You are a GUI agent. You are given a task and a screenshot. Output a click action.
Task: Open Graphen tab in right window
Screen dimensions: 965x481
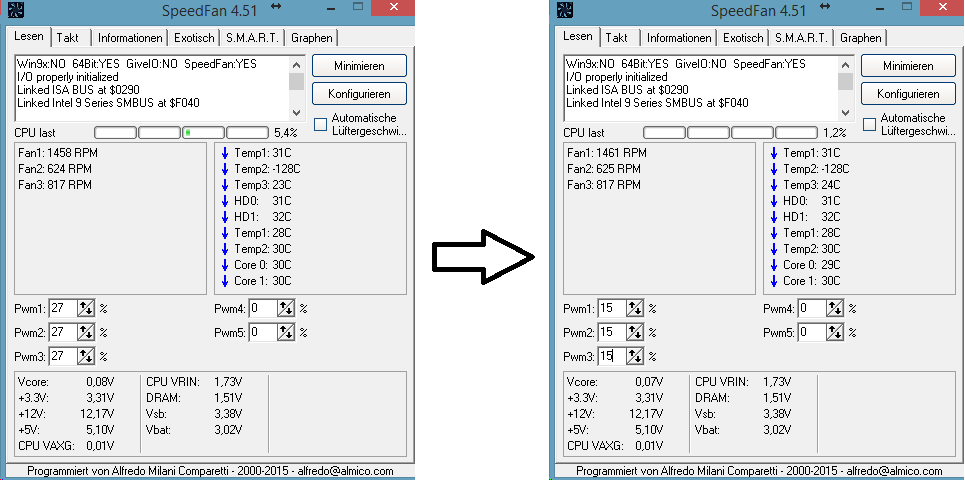tap(861, 38)
